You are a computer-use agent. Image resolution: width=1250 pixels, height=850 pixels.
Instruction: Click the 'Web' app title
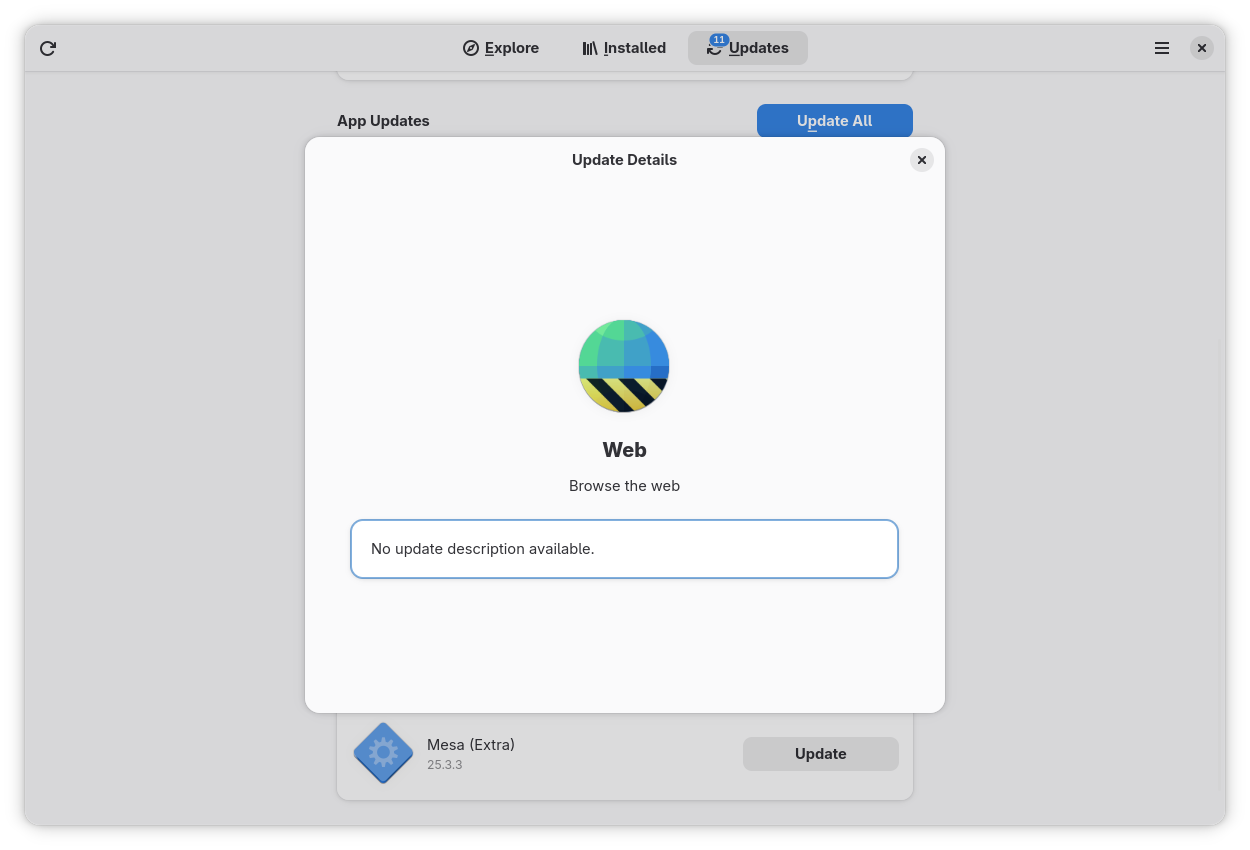coord(624,450)
